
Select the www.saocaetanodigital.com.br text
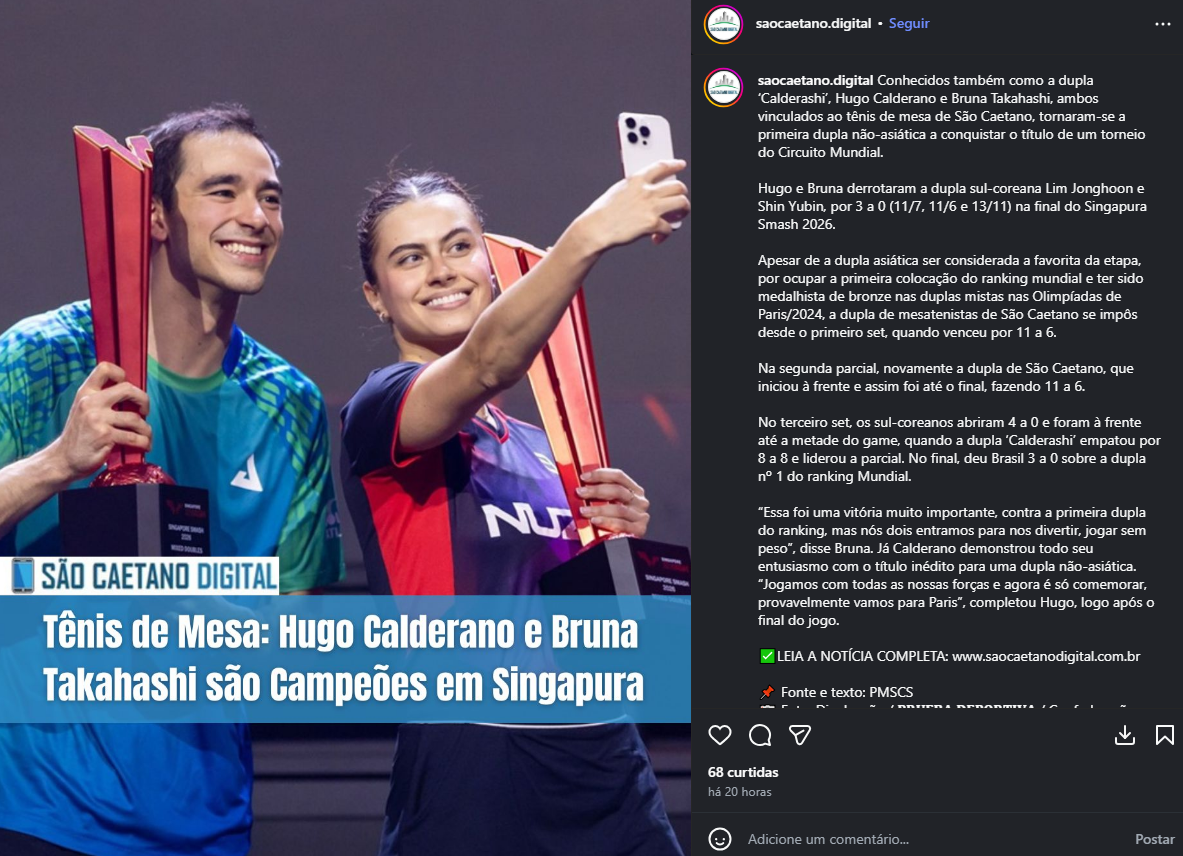(x=1046, y=656)
